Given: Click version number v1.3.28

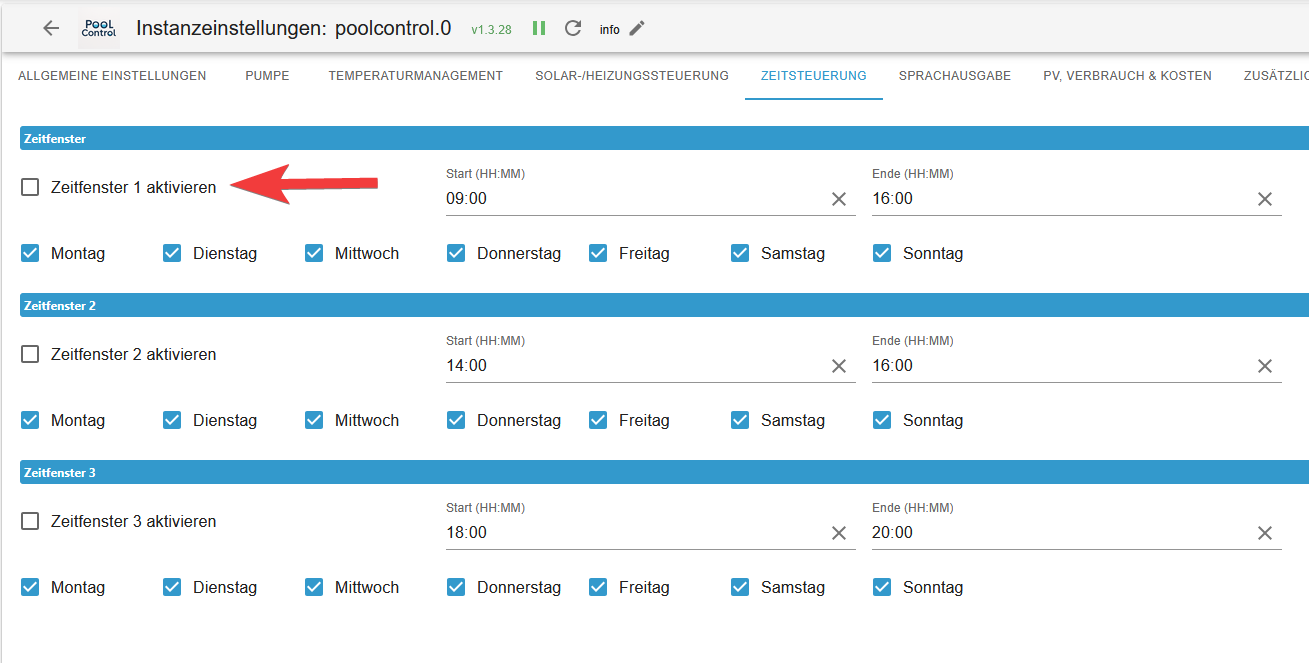Looking at the screenshot, I should pos(491,30).
